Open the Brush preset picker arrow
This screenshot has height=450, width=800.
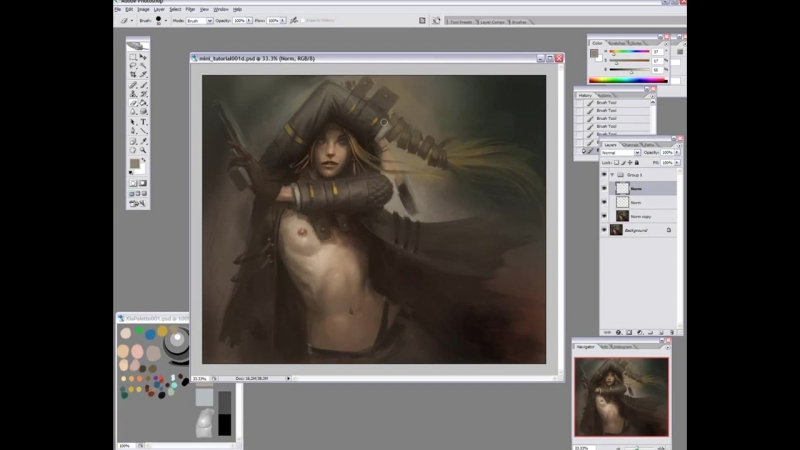[166, 20]
